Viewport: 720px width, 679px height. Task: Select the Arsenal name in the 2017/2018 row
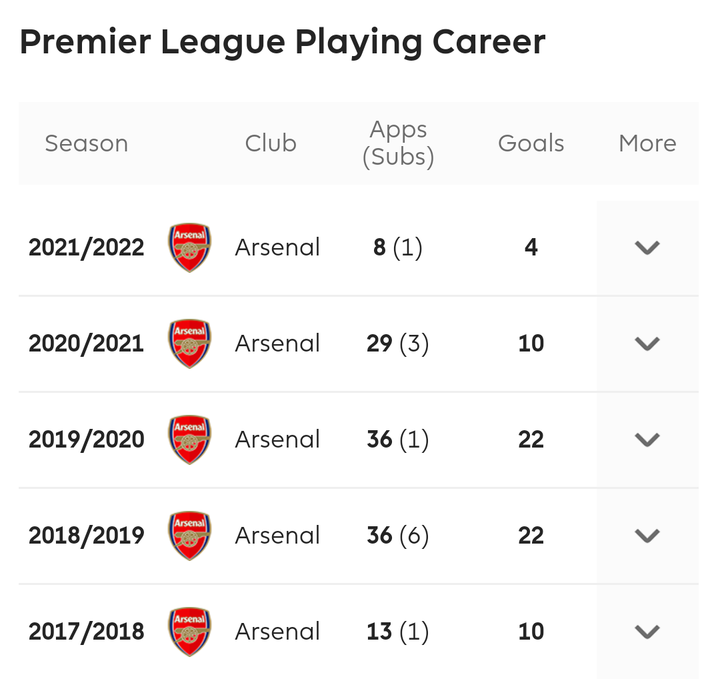[277, 631]
